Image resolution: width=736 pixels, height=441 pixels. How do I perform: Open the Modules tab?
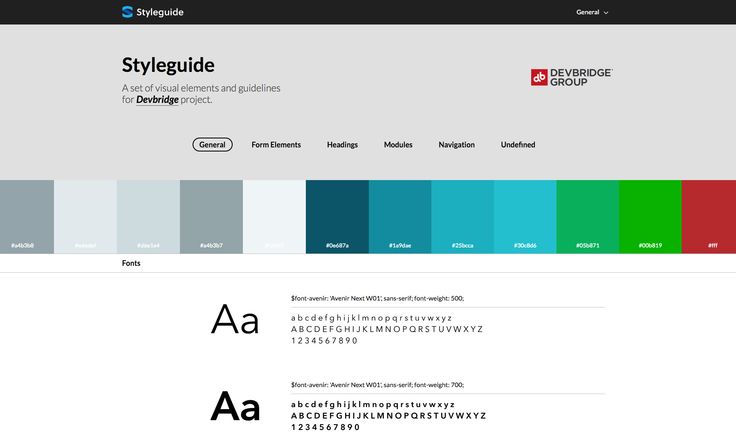(398, 144)
